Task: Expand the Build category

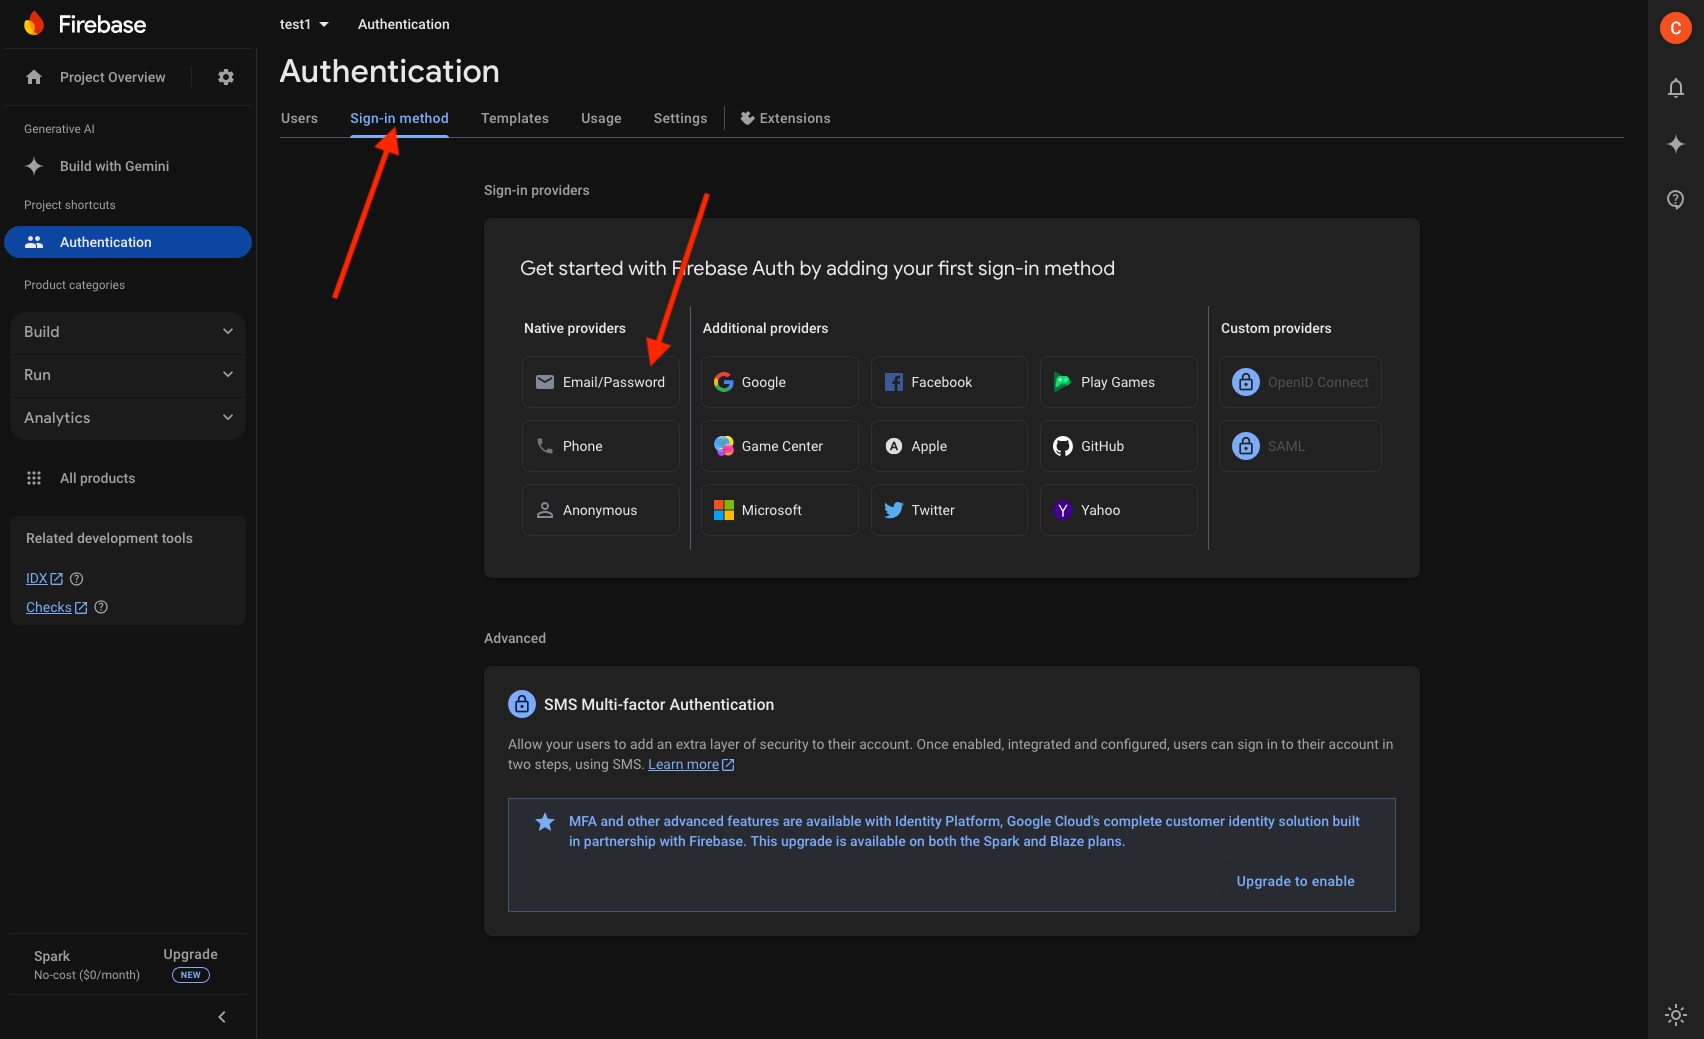Action: 128,332
